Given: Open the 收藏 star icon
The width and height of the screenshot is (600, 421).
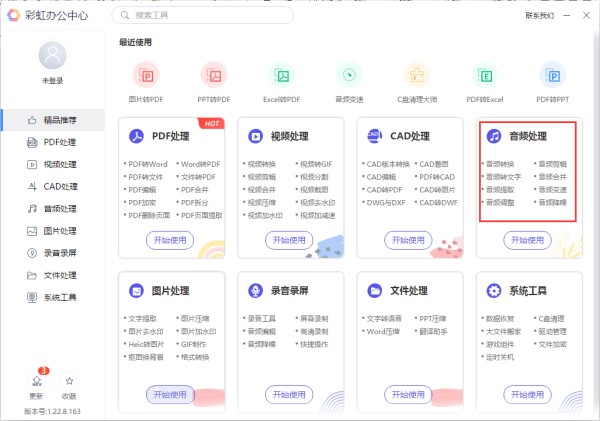Looking at the screenshot, I should [x=69, y=381].
